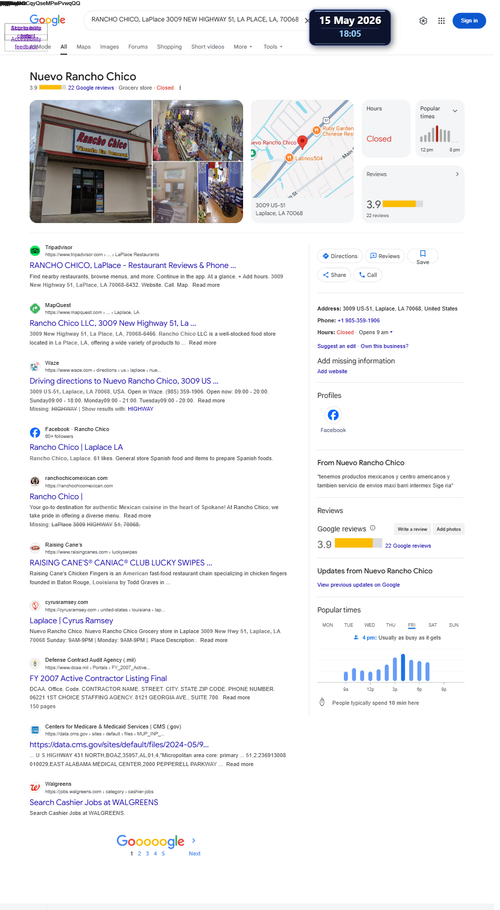Open the Facebook profile icon in Profiles
The height and width of the screenshot is (910, 500).
click(x=333, y=415)
